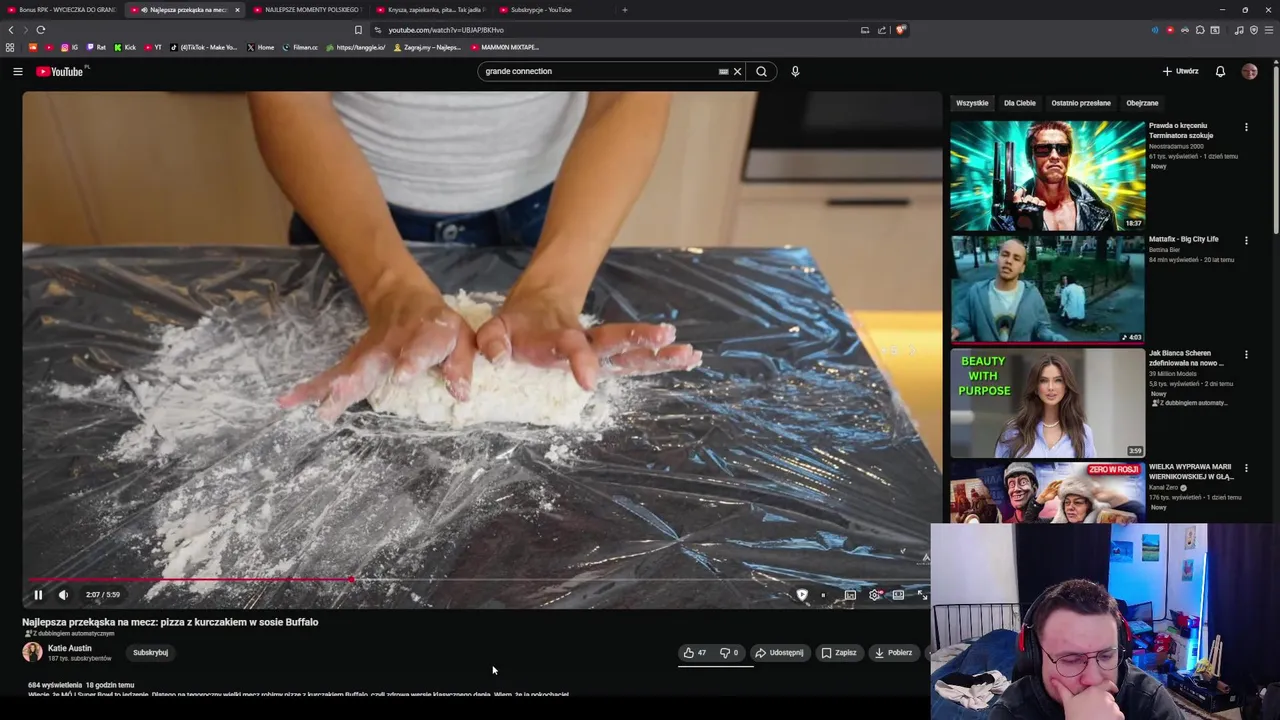This screenshot has height=720, width=1280.
Task: Start voice search with microphone icon
Action: click(795, 71)
